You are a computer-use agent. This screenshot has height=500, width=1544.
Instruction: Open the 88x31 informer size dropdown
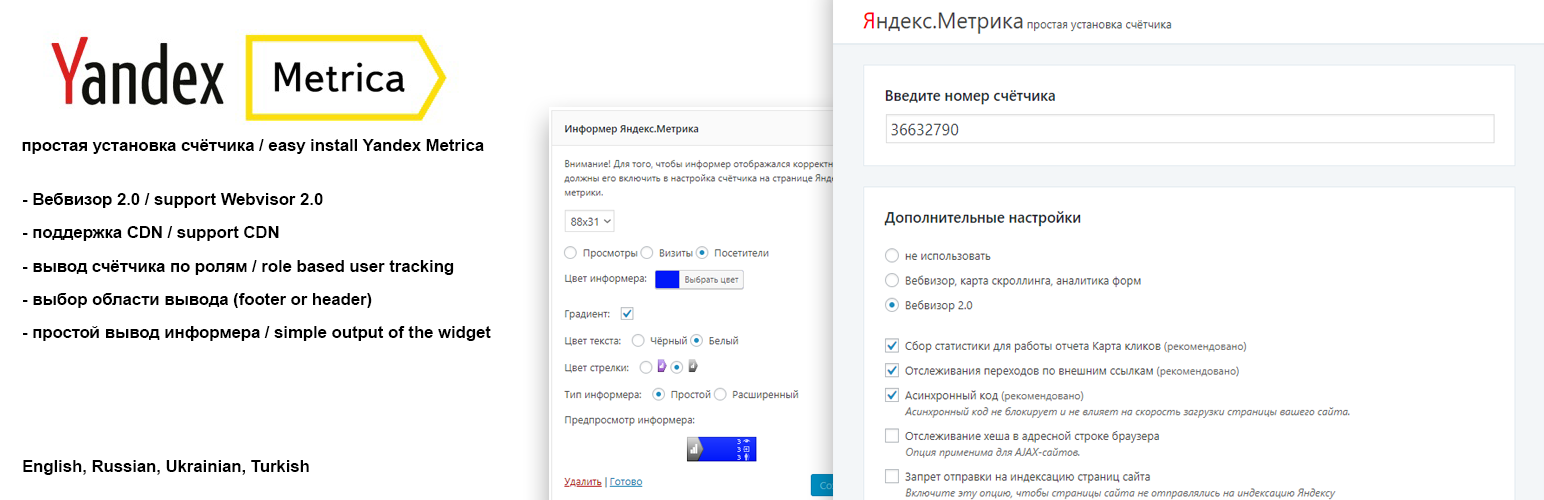click(x=590, y=222)
